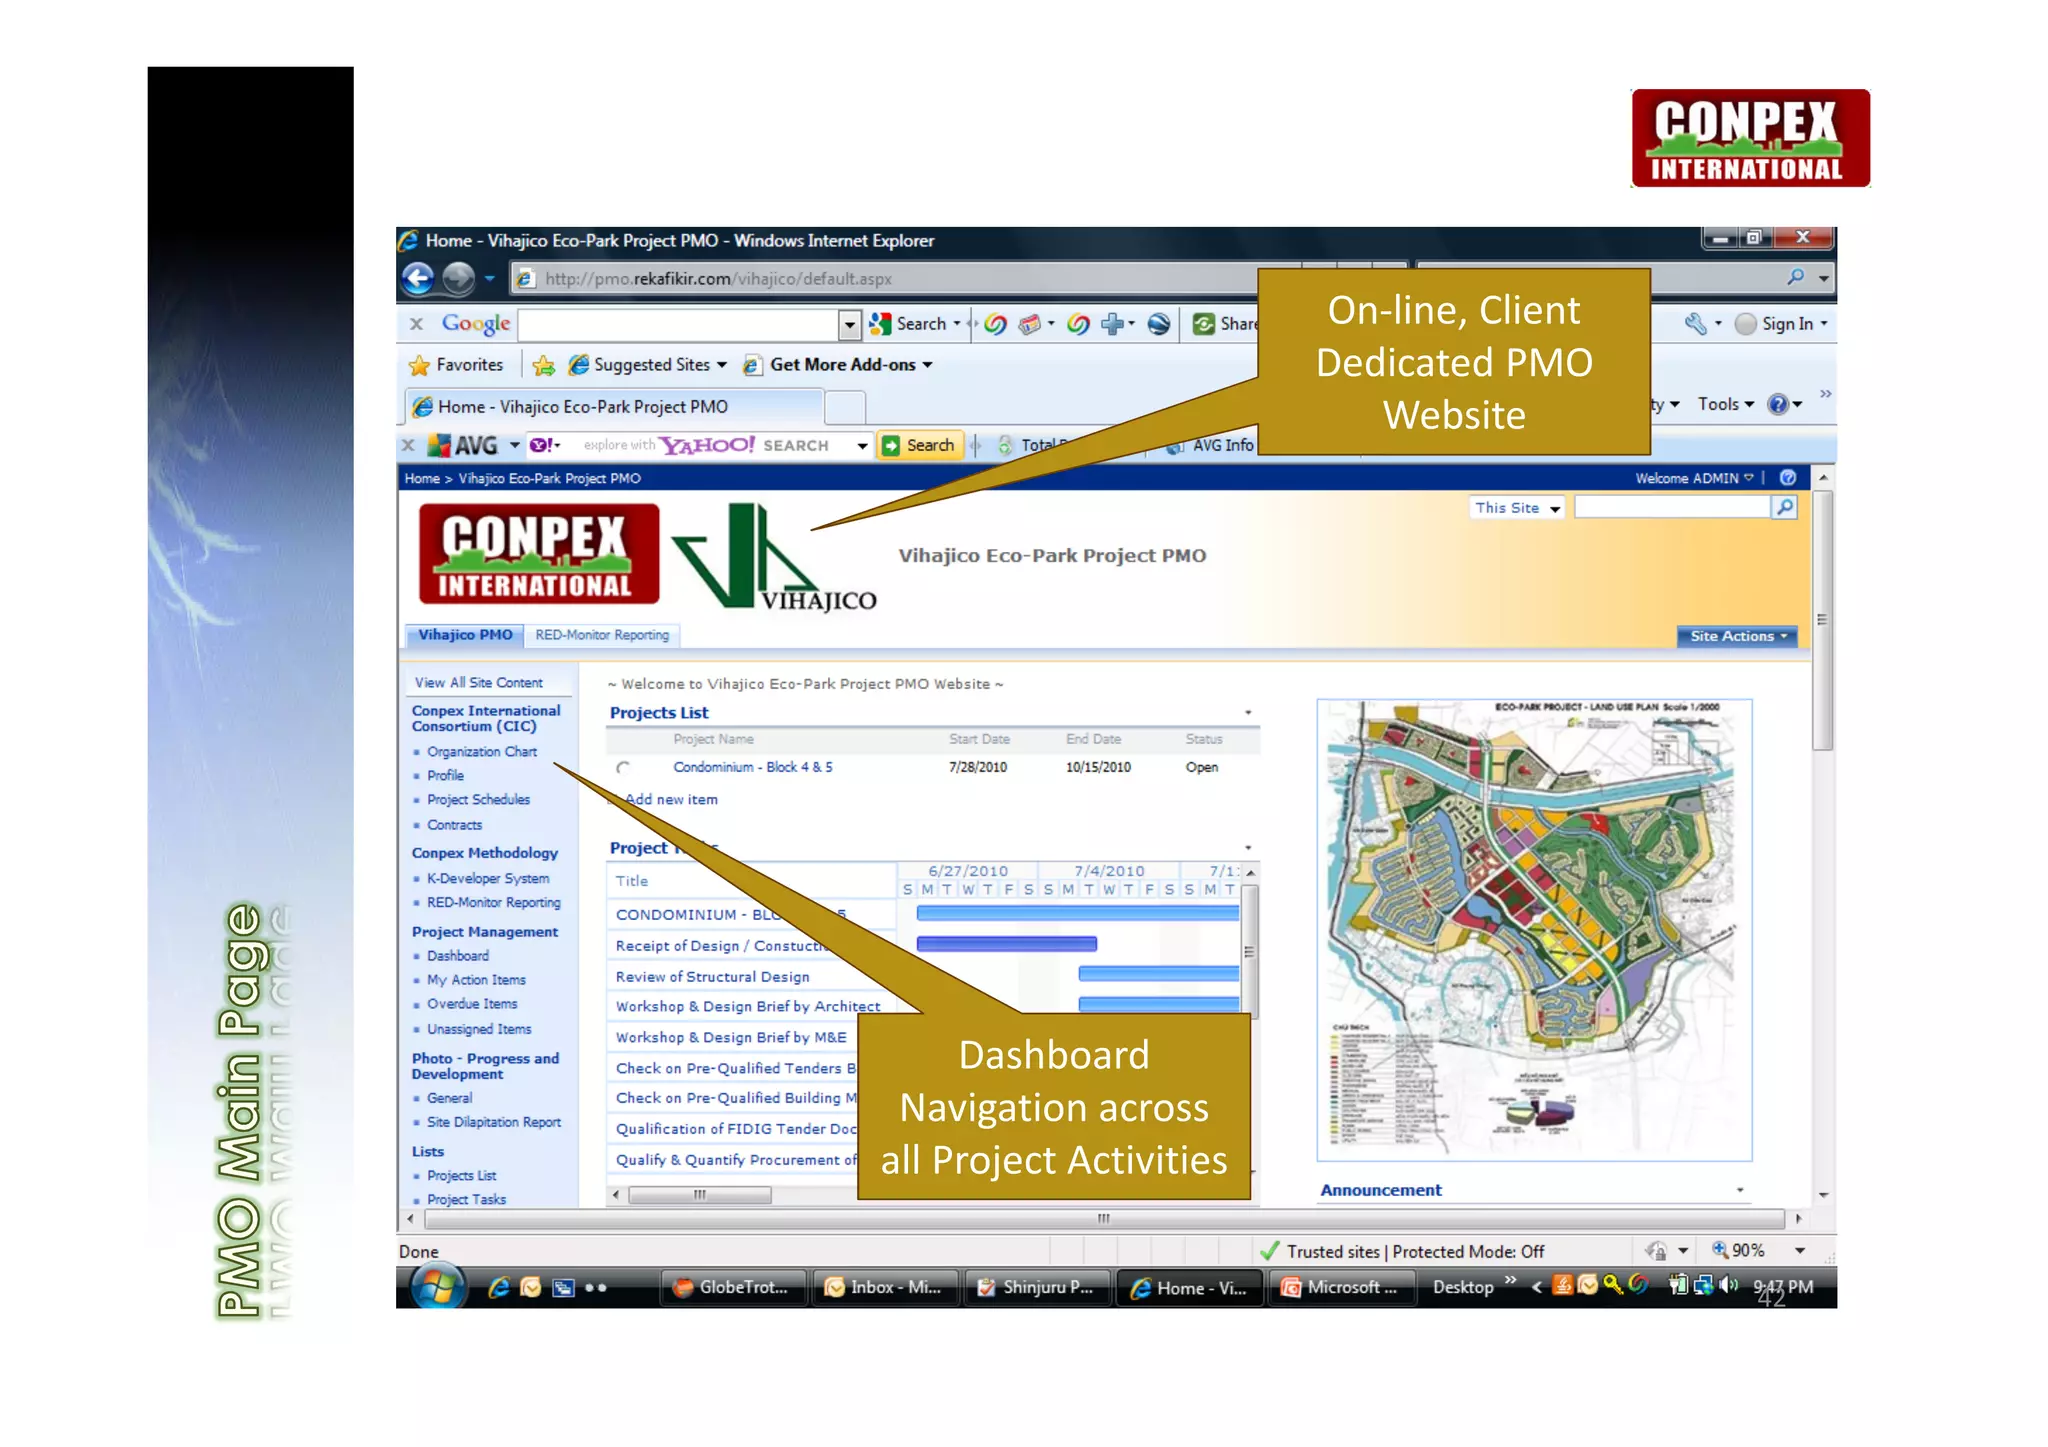Open the Review of Structural Design task

click(712, 976)
